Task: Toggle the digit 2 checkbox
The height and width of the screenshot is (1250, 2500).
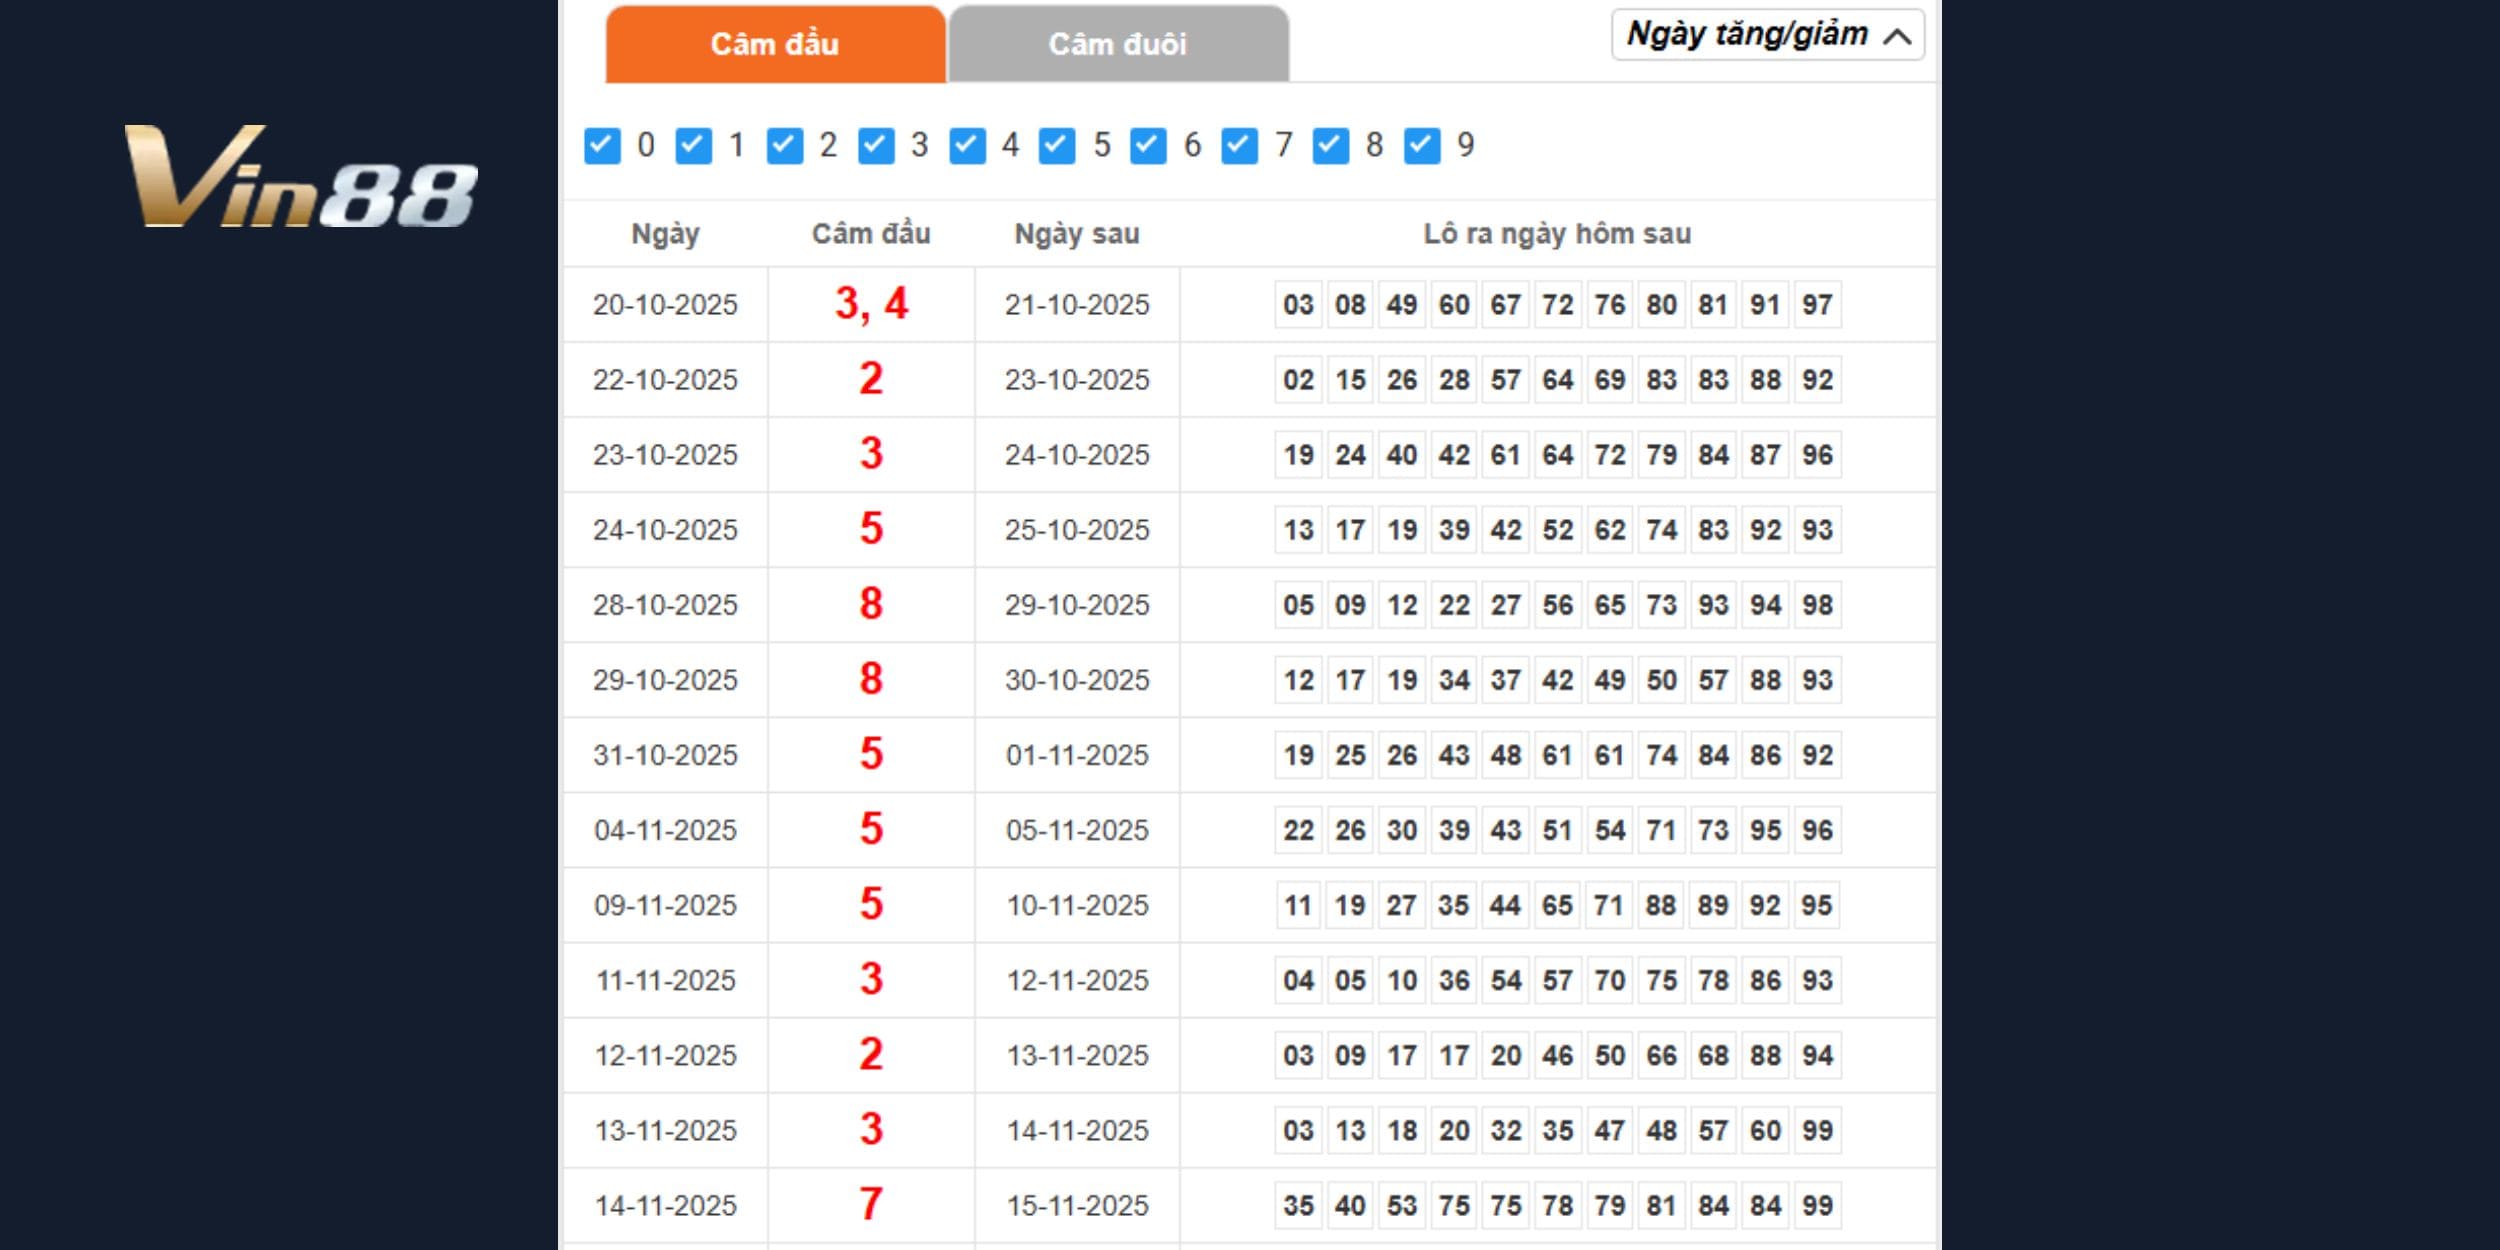Action: coord(784,146)
